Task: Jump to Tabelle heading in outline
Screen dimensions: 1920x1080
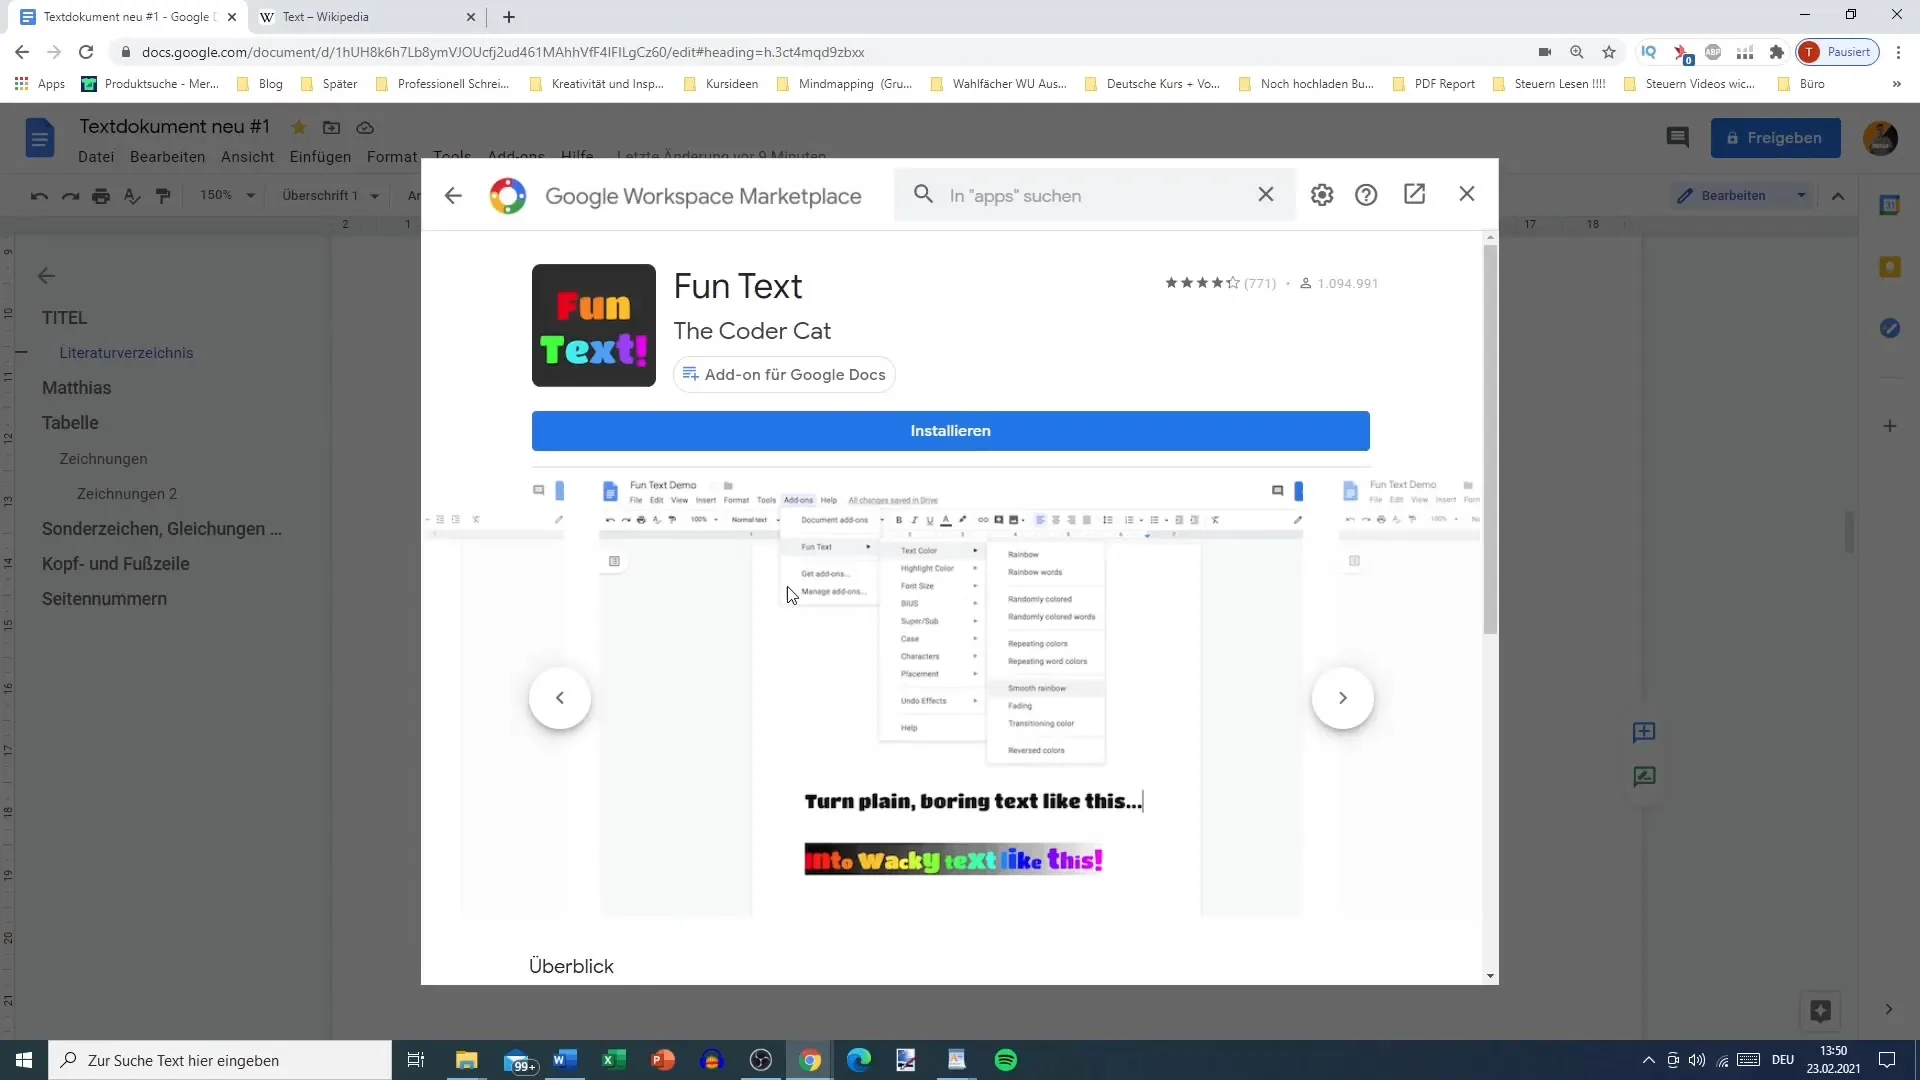Action: [70, 423]
